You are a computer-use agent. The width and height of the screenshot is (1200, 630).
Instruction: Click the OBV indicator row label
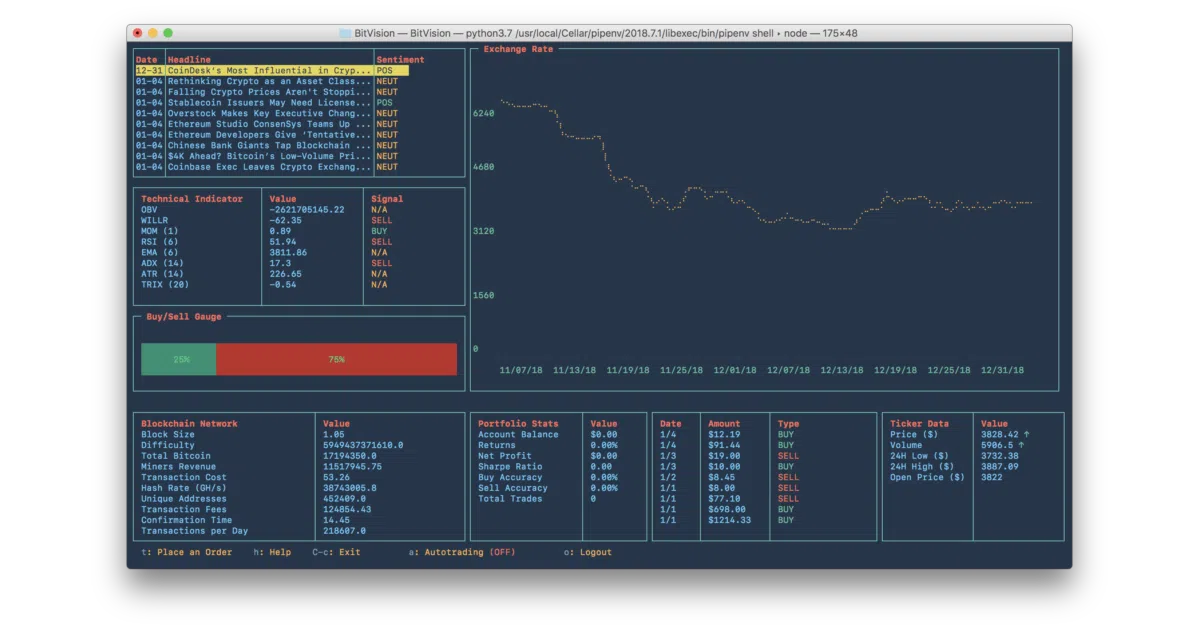pyautogui.click(x=149, y=210)
